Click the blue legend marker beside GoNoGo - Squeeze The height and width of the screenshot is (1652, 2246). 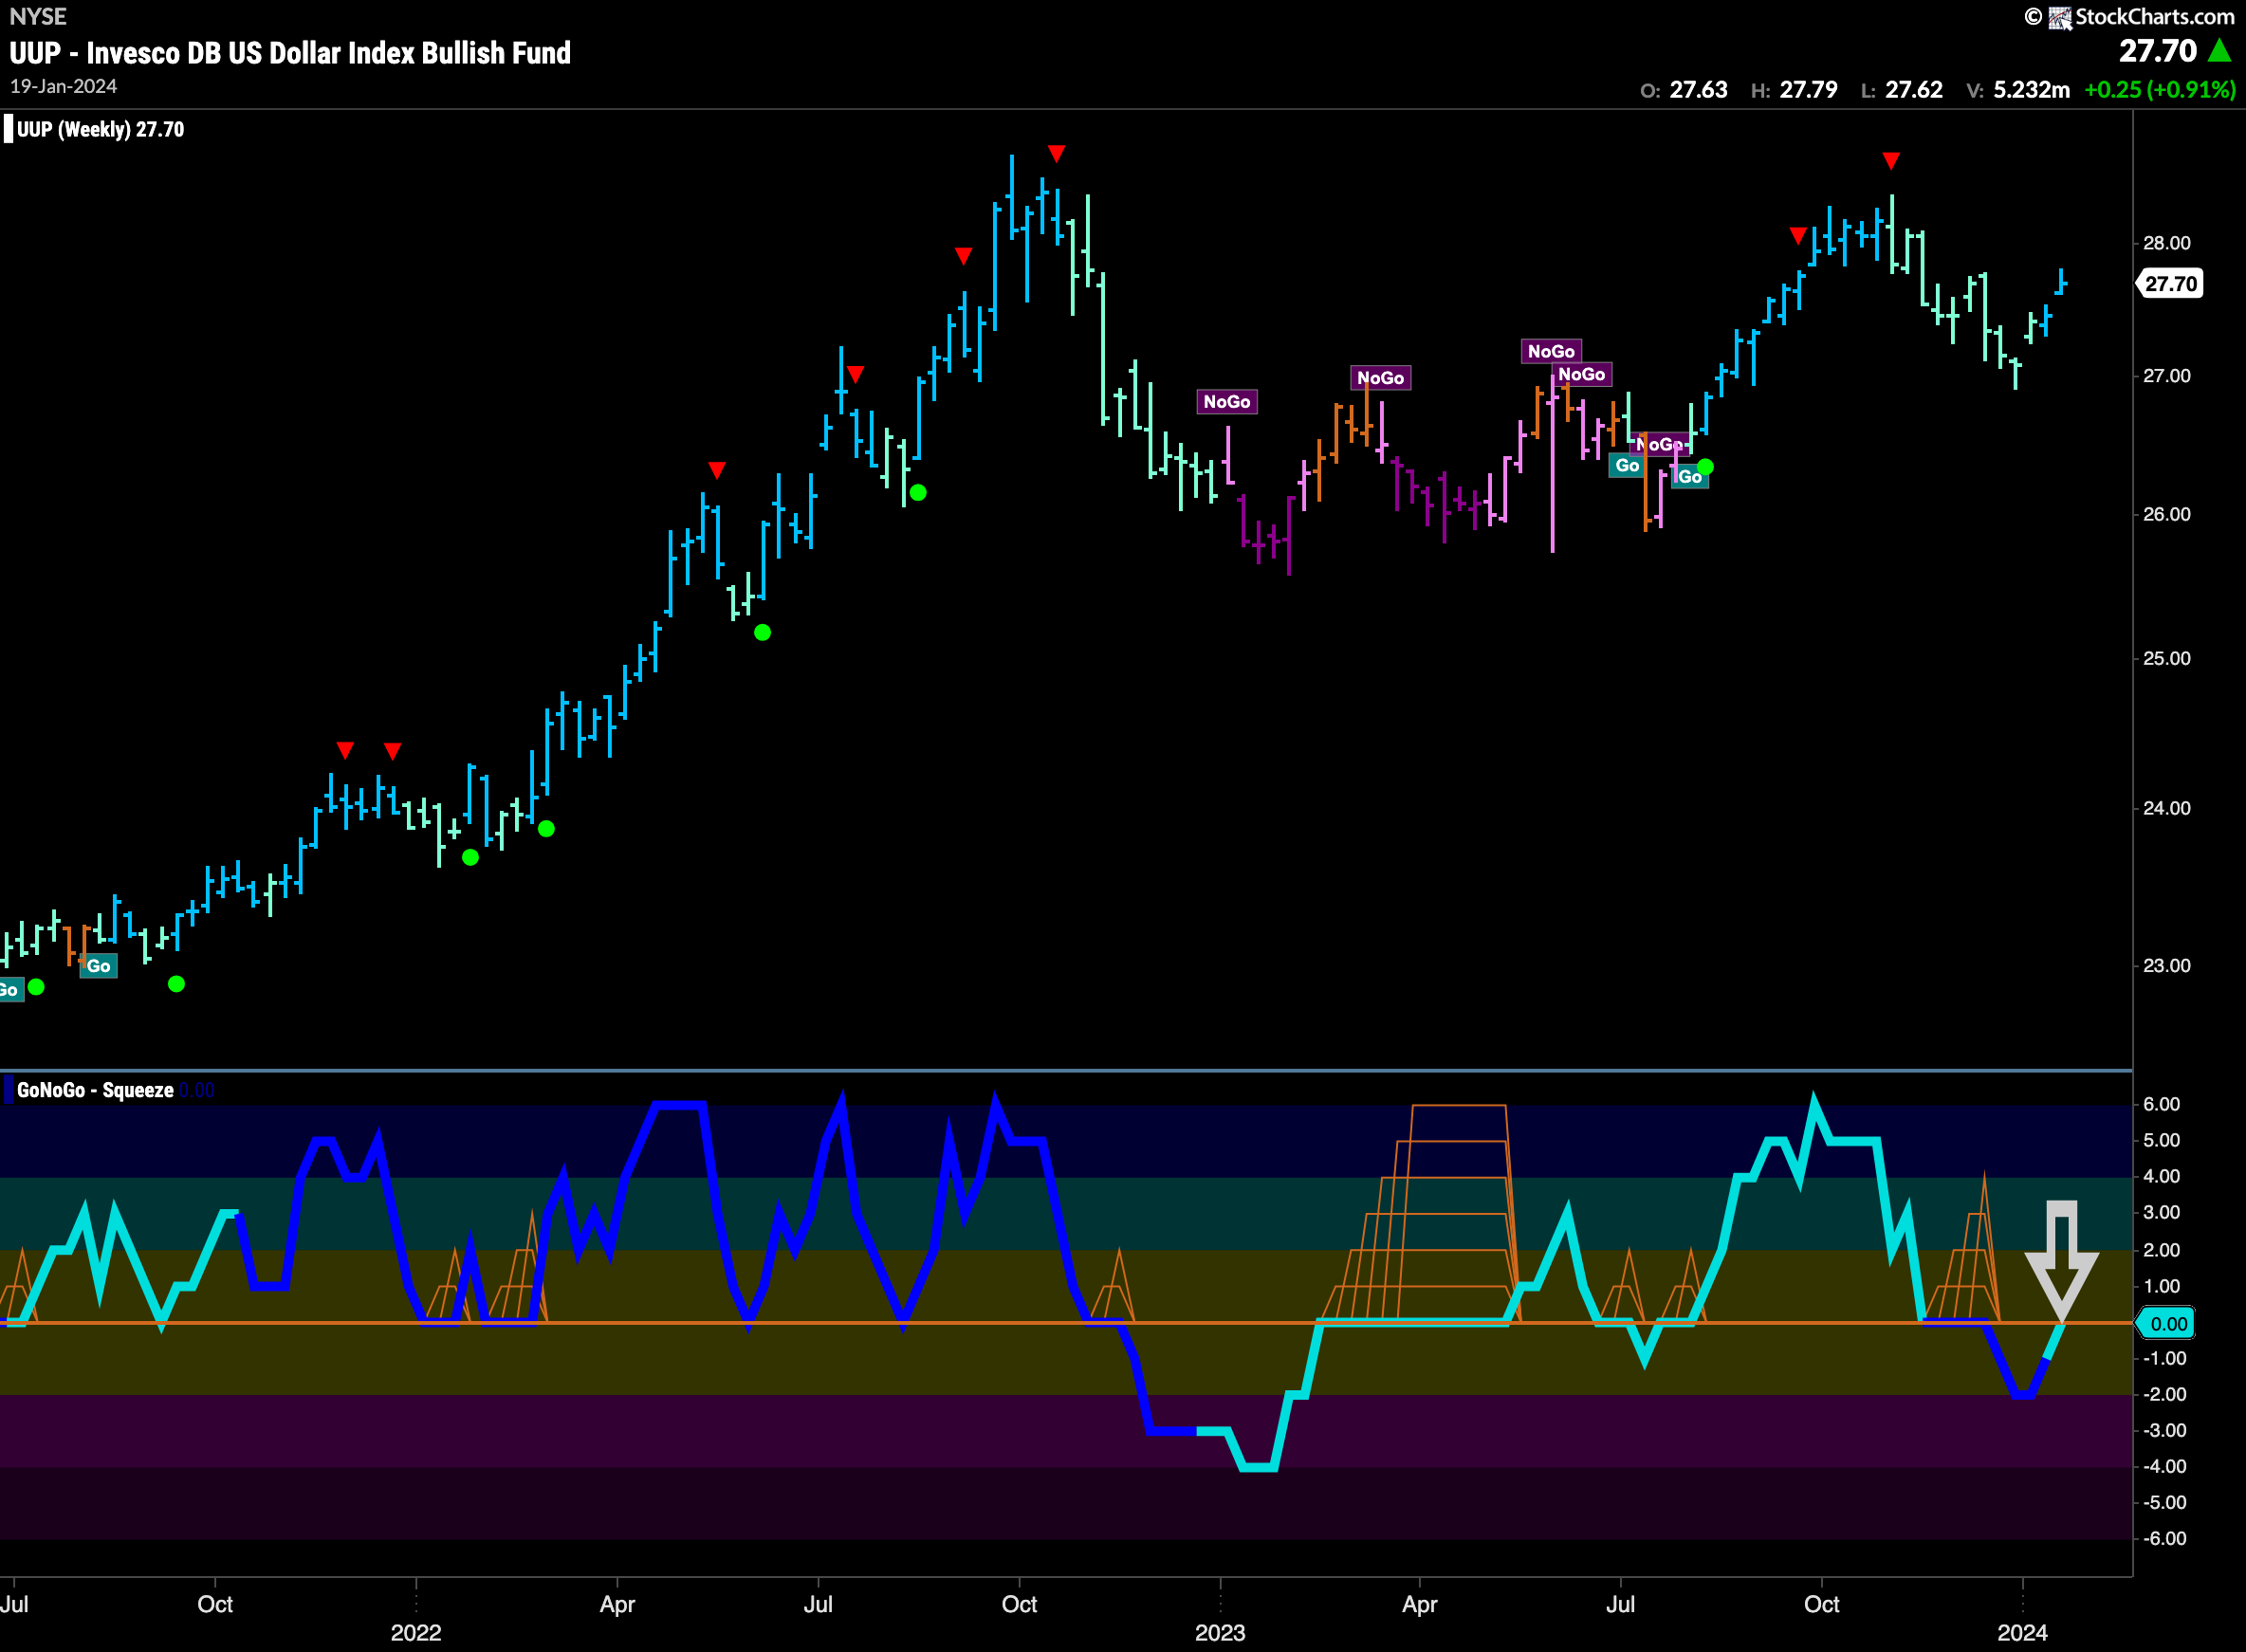[x=8, y=1089]
